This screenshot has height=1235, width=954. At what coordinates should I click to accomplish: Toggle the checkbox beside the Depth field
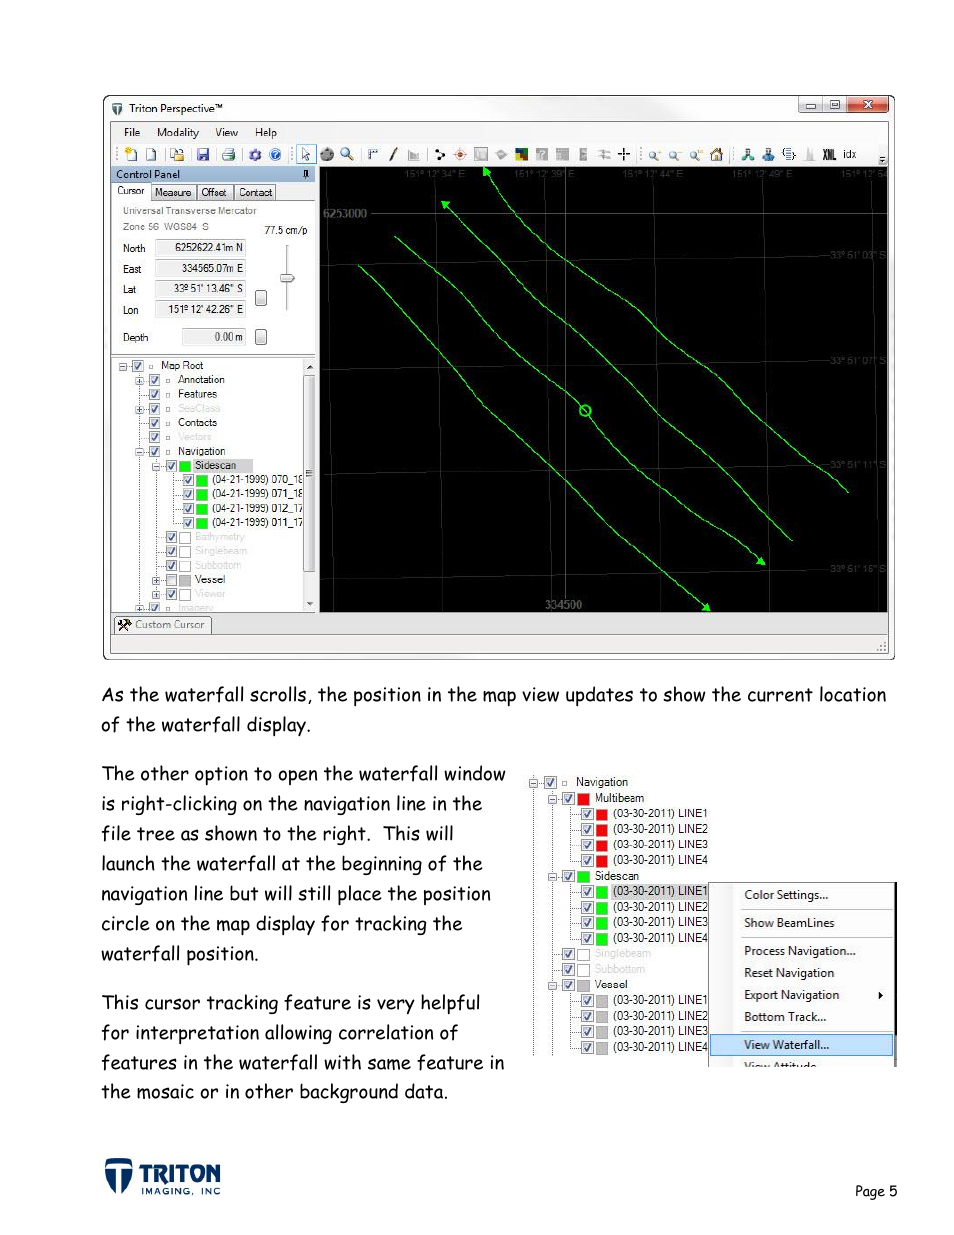261,337
